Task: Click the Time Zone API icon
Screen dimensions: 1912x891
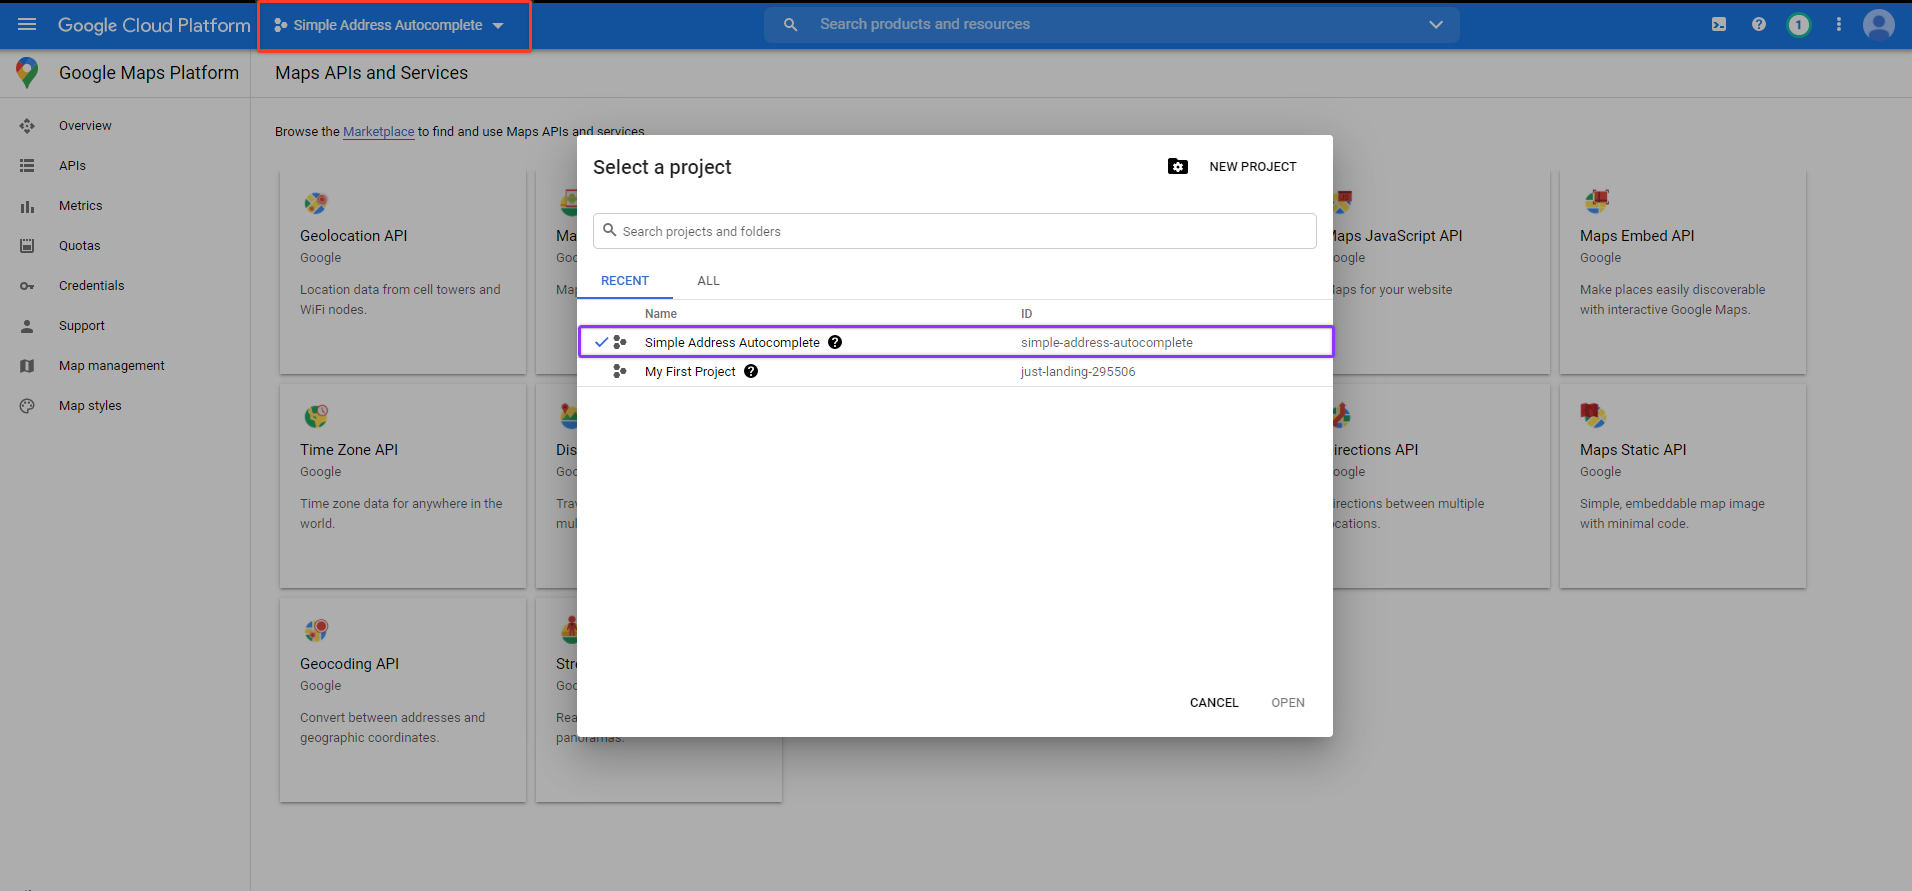Action: (316, 416)
